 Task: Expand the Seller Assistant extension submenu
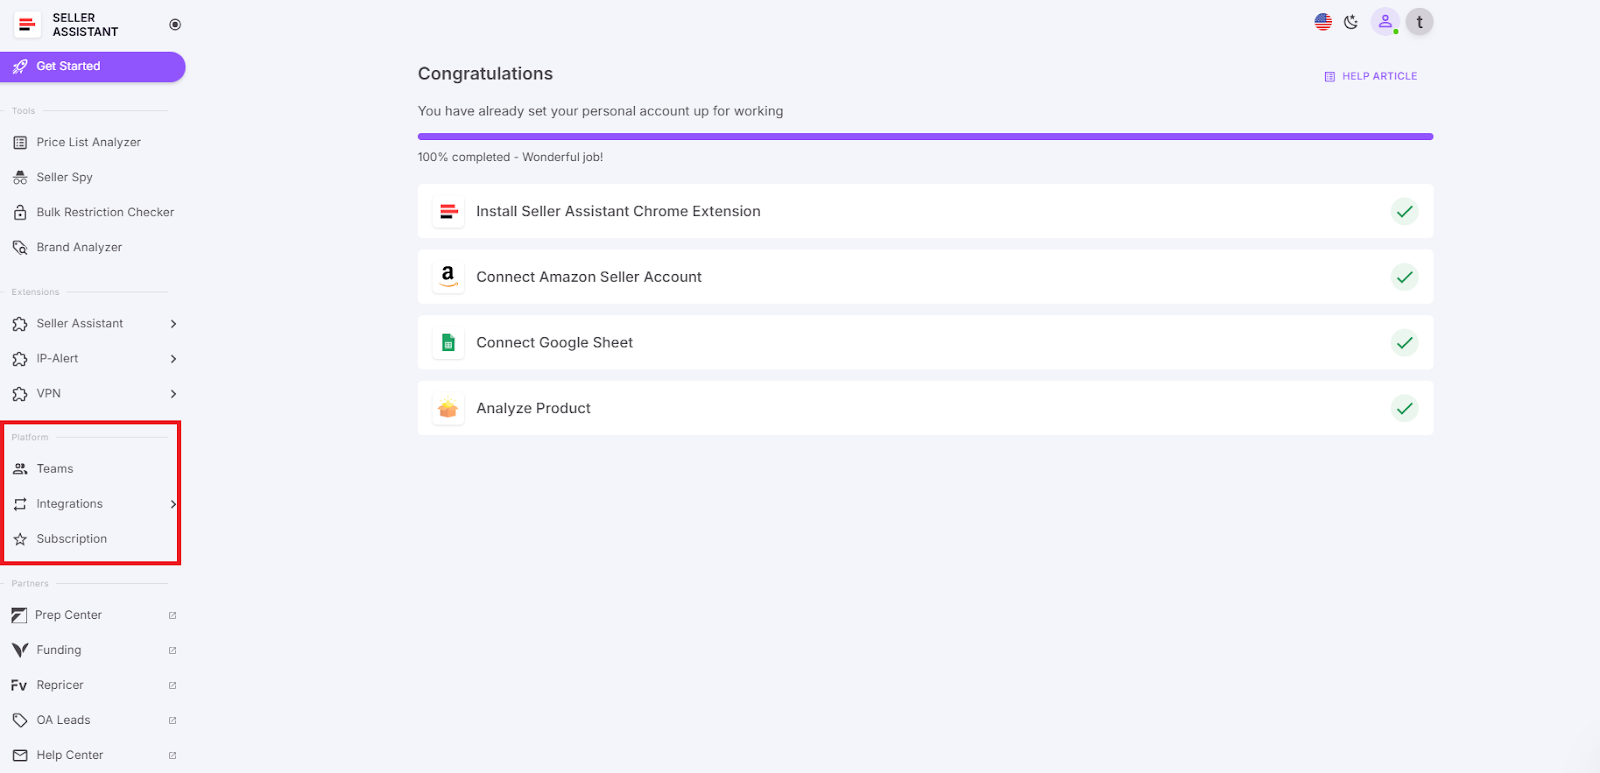173,324
